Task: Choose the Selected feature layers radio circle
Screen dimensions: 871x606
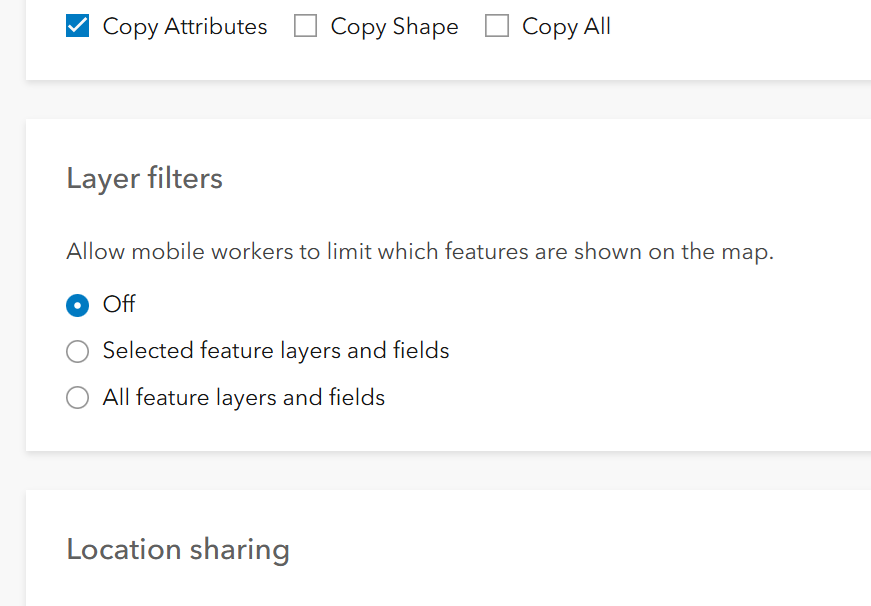Action: 78,352
